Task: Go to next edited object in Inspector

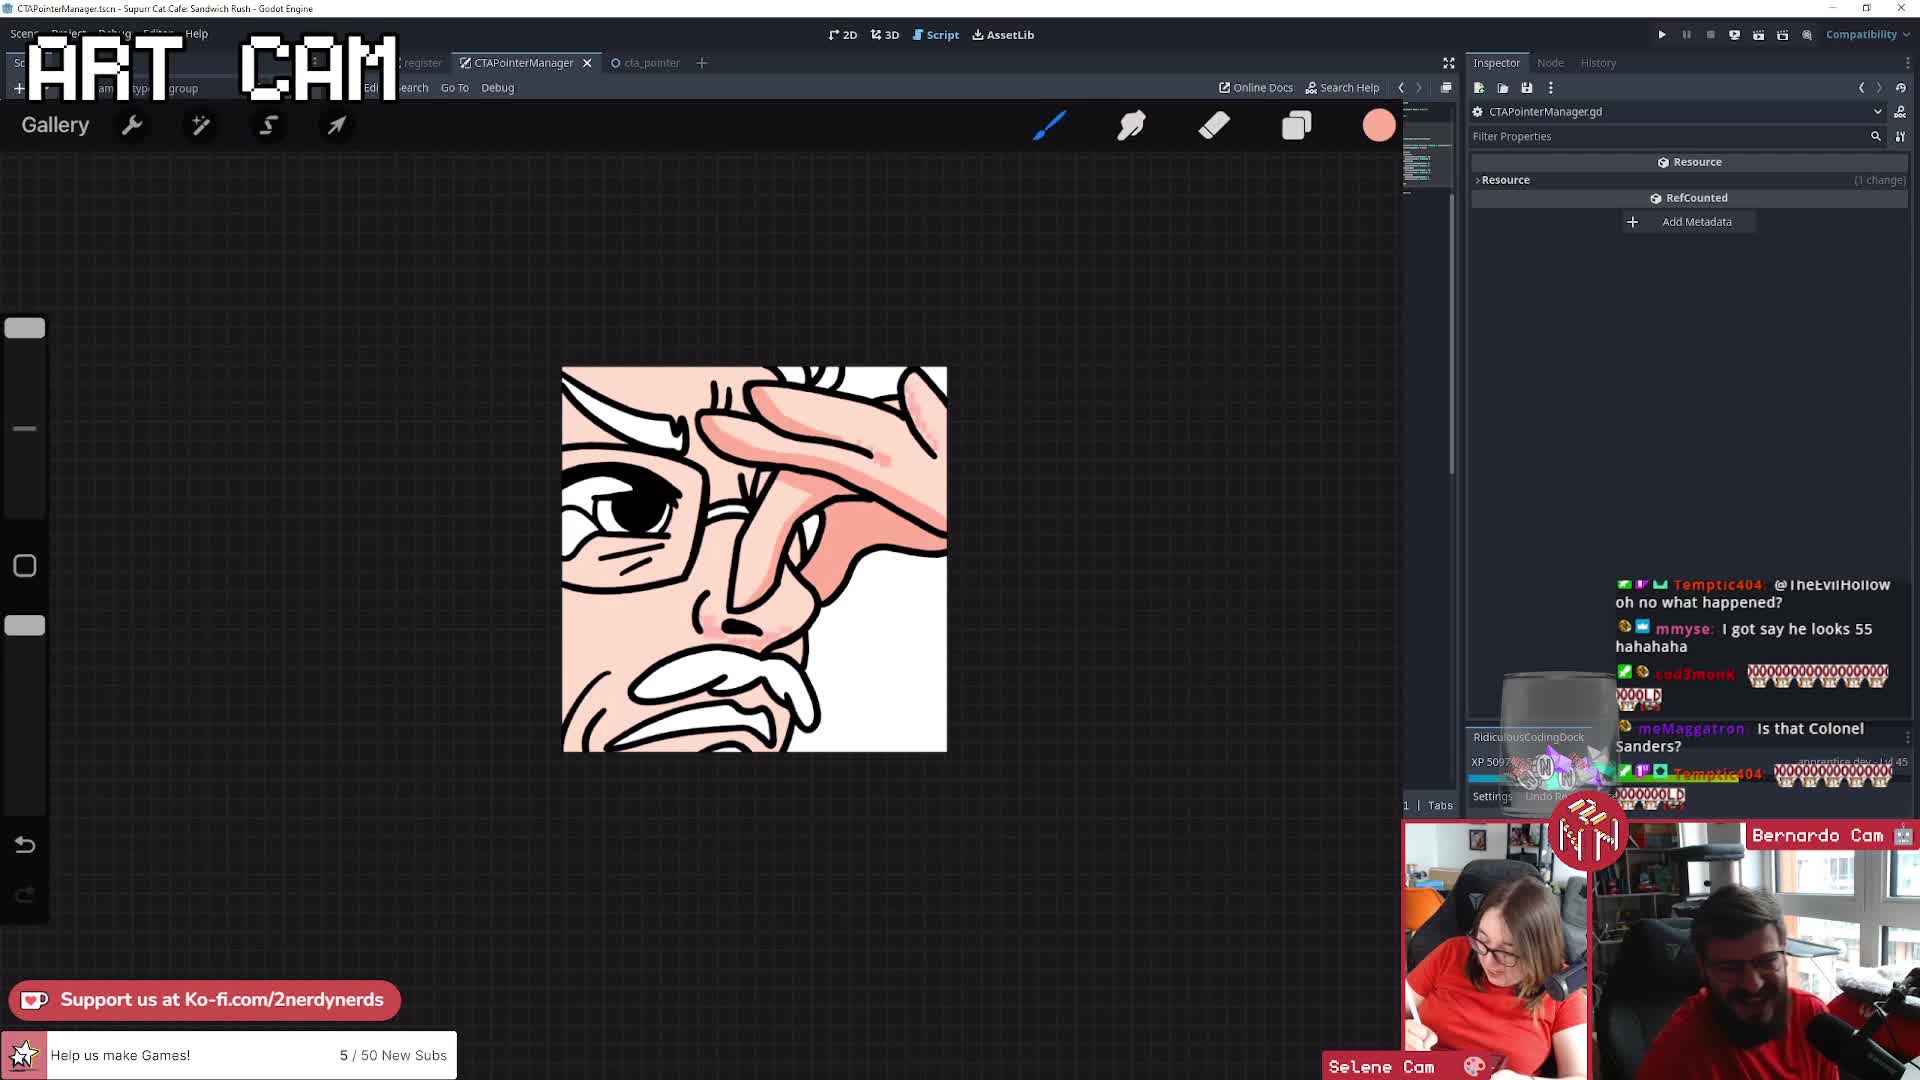Action: 1879,88
